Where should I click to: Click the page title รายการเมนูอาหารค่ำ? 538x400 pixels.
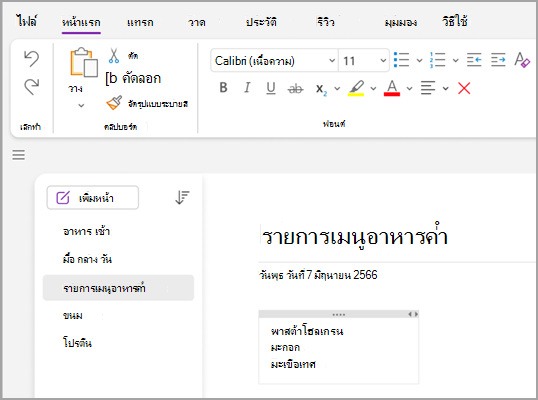pos(355,237)
